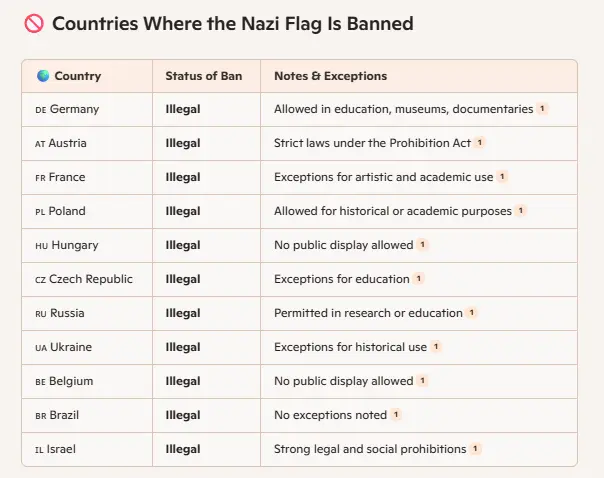The width and height of the screenshot is (604, 478).
Task: Click citation badge on the Russia row
Action: pyautogui.click(x=472, y=313)
